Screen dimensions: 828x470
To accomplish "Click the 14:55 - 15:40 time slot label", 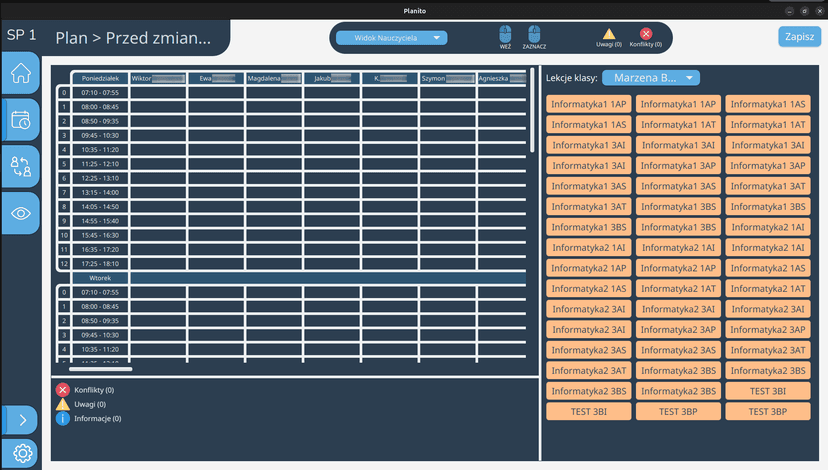I will click(x=100, y=221).
